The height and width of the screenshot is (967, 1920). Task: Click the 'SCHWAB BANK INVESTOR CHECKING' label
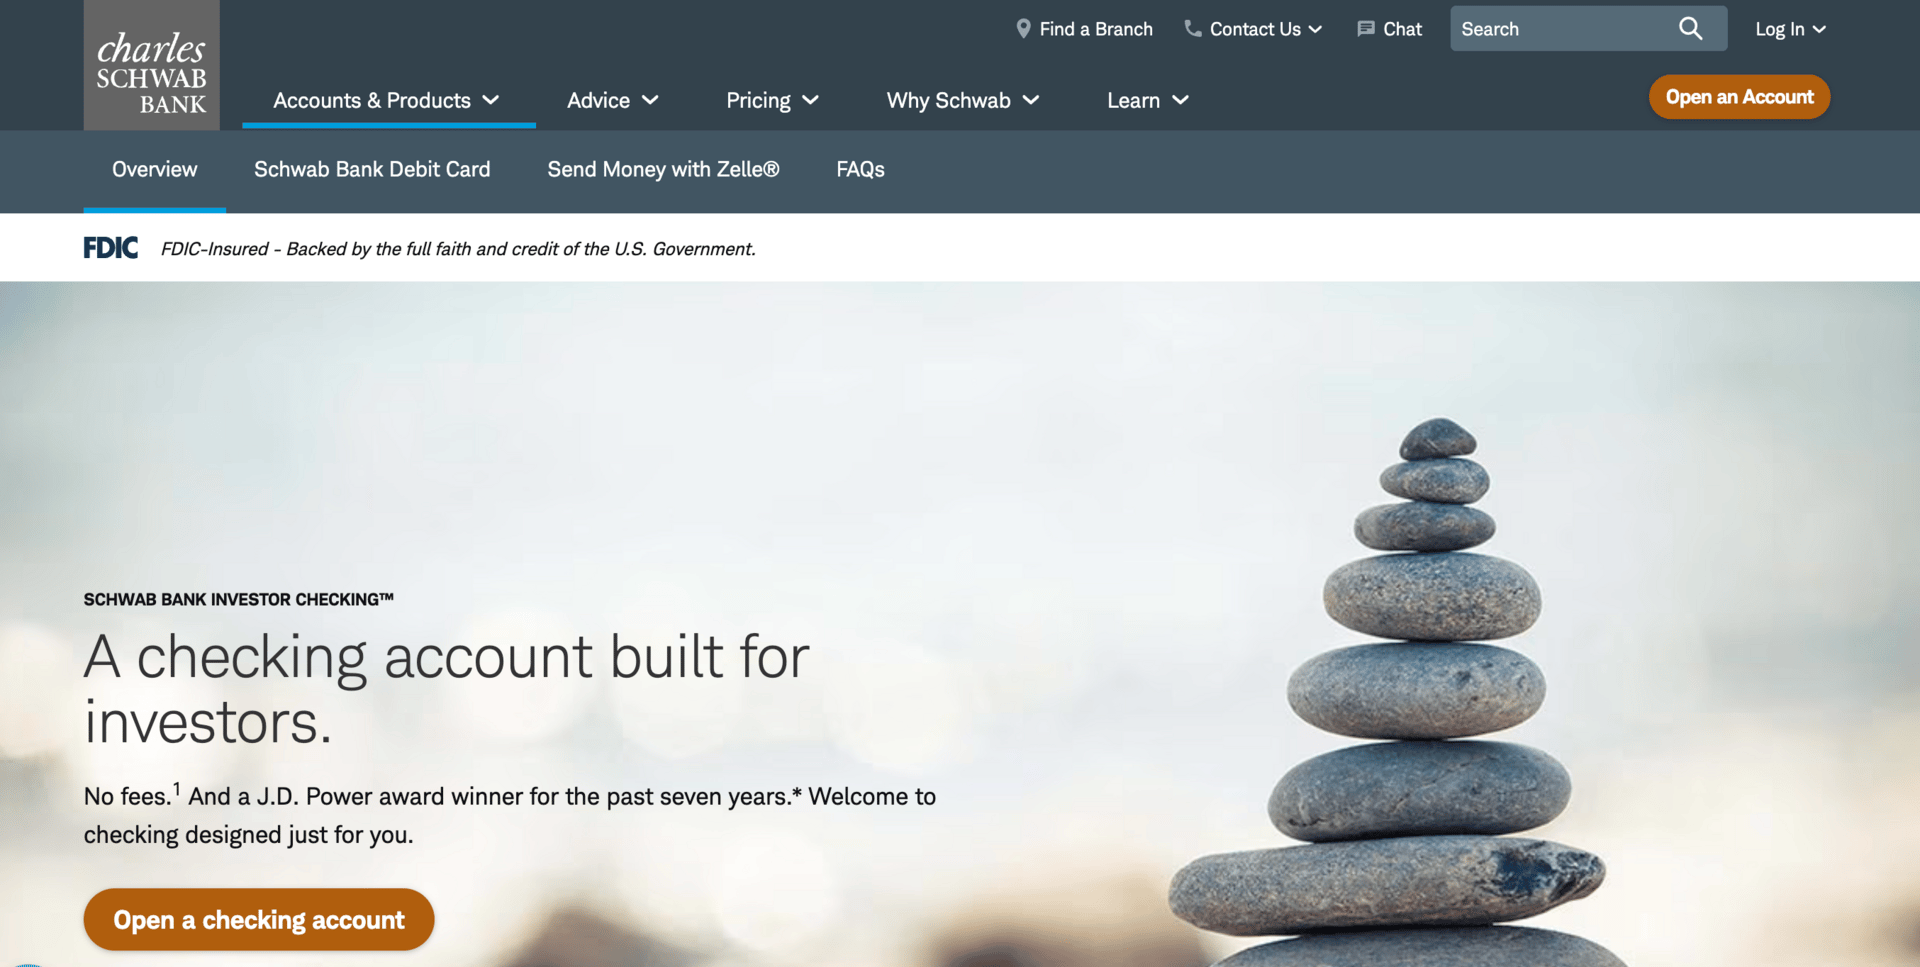click(239, 599)
